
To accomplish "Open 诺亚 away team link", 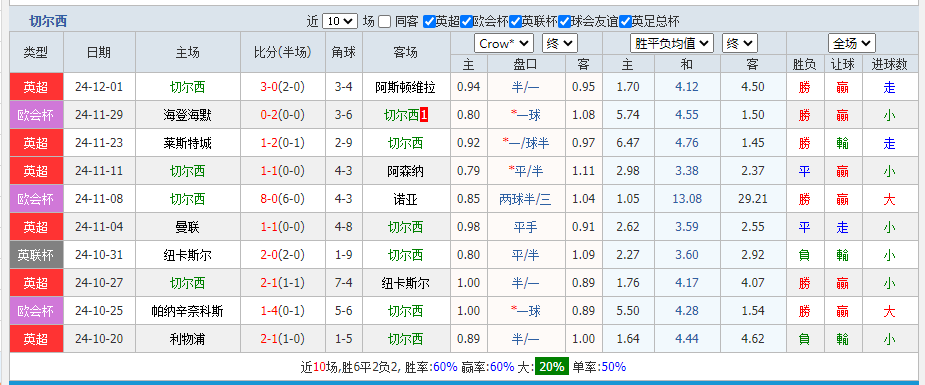I will pyautogui.click(x=405, y=199).
